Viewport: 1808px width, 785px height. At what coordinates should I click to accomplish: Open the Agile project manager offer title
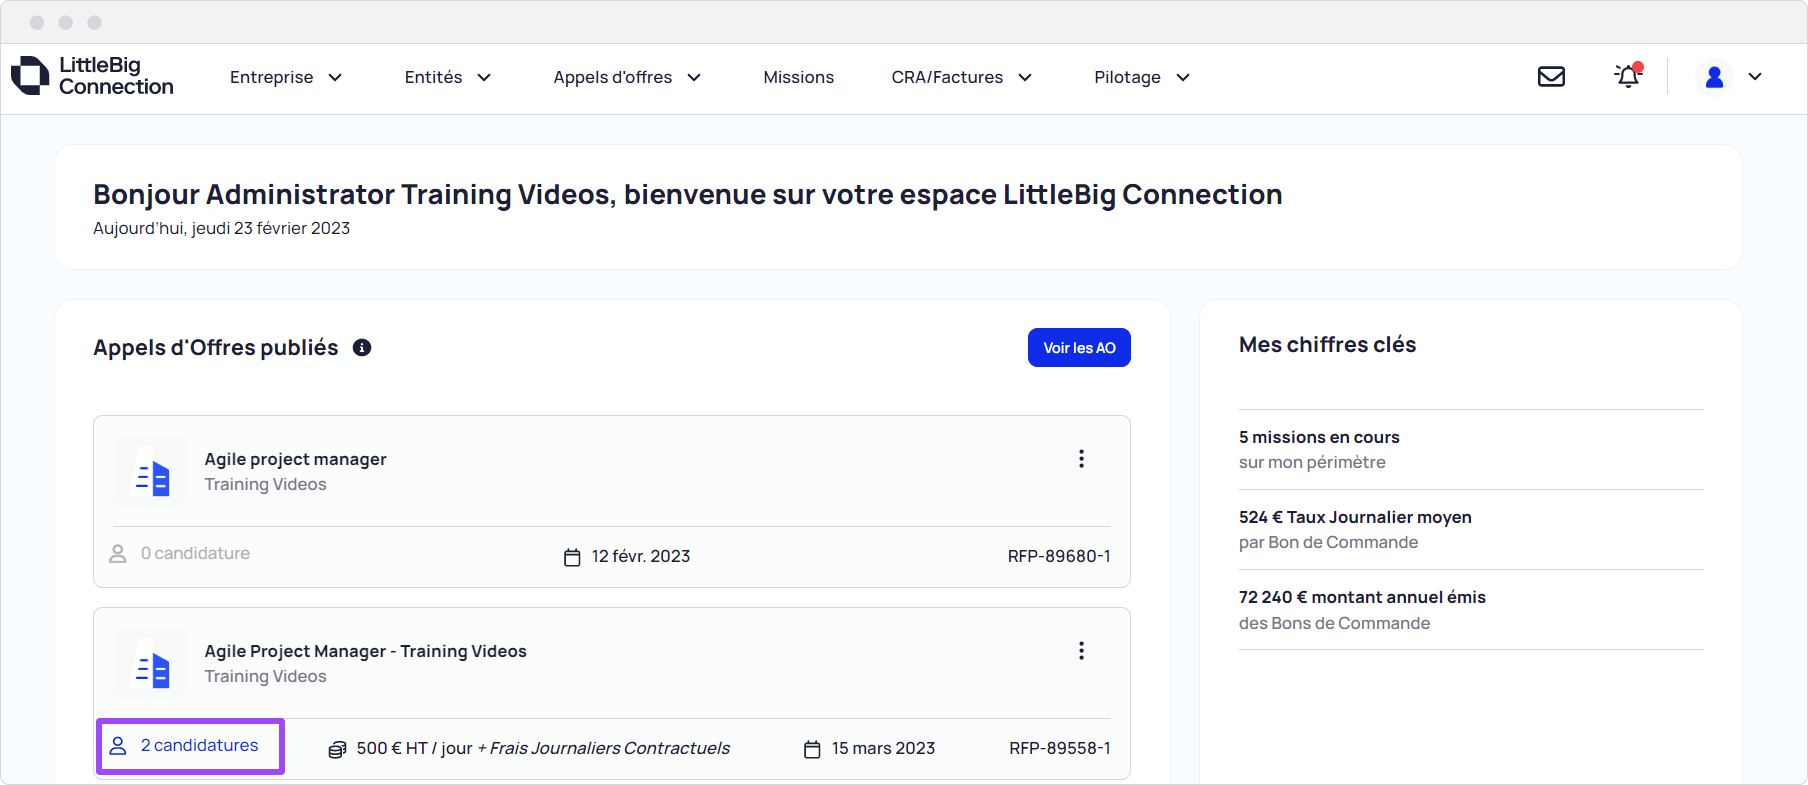click(x=295, y=459)
